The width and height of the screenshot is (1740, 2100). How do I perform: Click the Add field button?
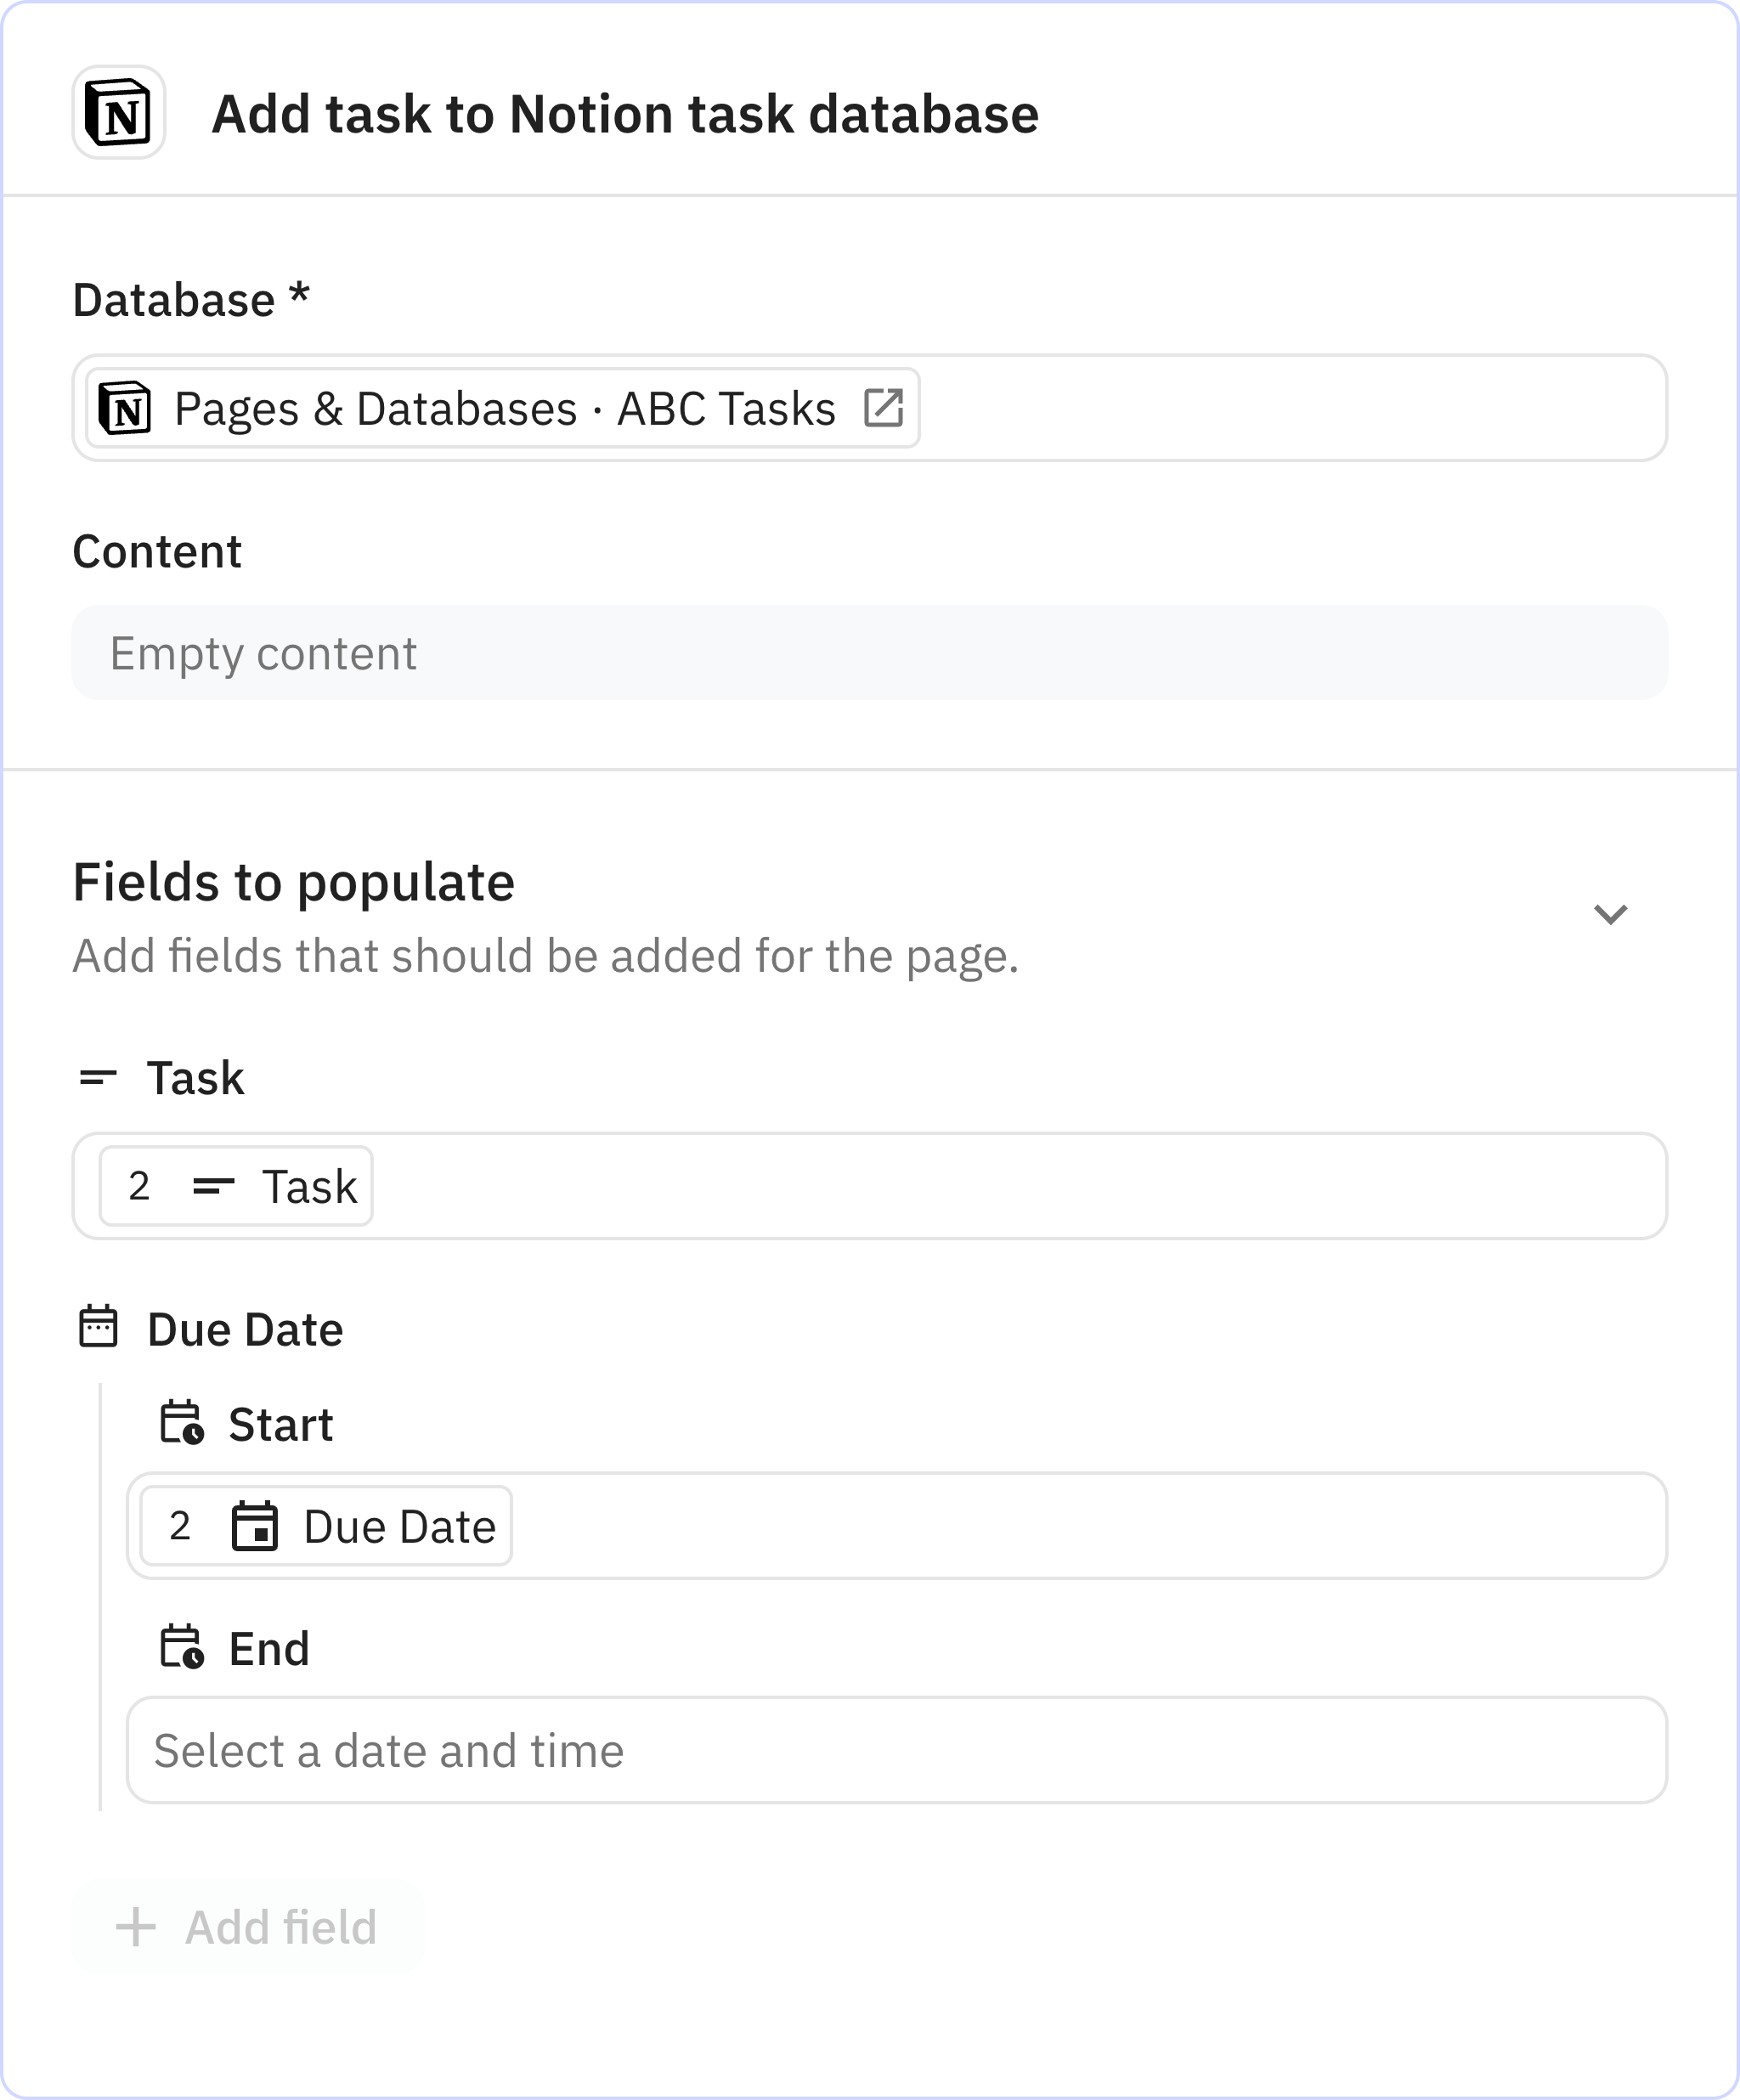(x=247, y=1927)
